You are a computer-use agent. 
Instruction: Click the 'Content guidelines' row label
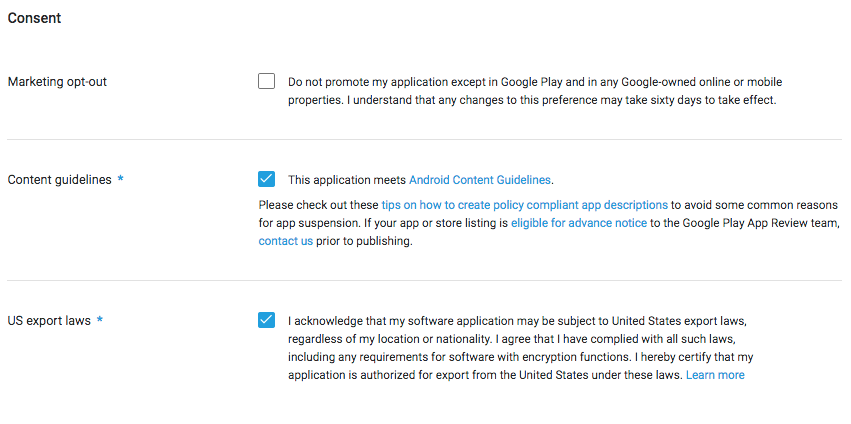pyautogui.click(x=59, y=180)
